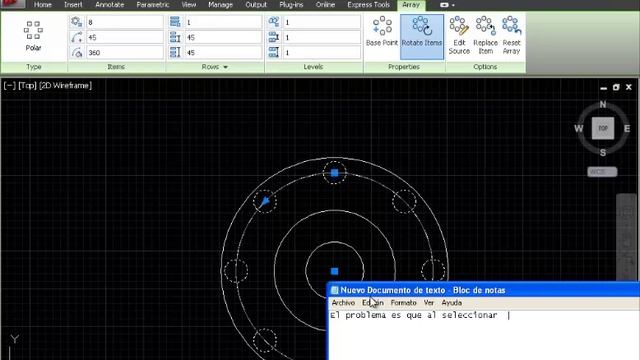Minimize the drawing viewport window
Screen dimensions: 640x360
pos(604,88)
